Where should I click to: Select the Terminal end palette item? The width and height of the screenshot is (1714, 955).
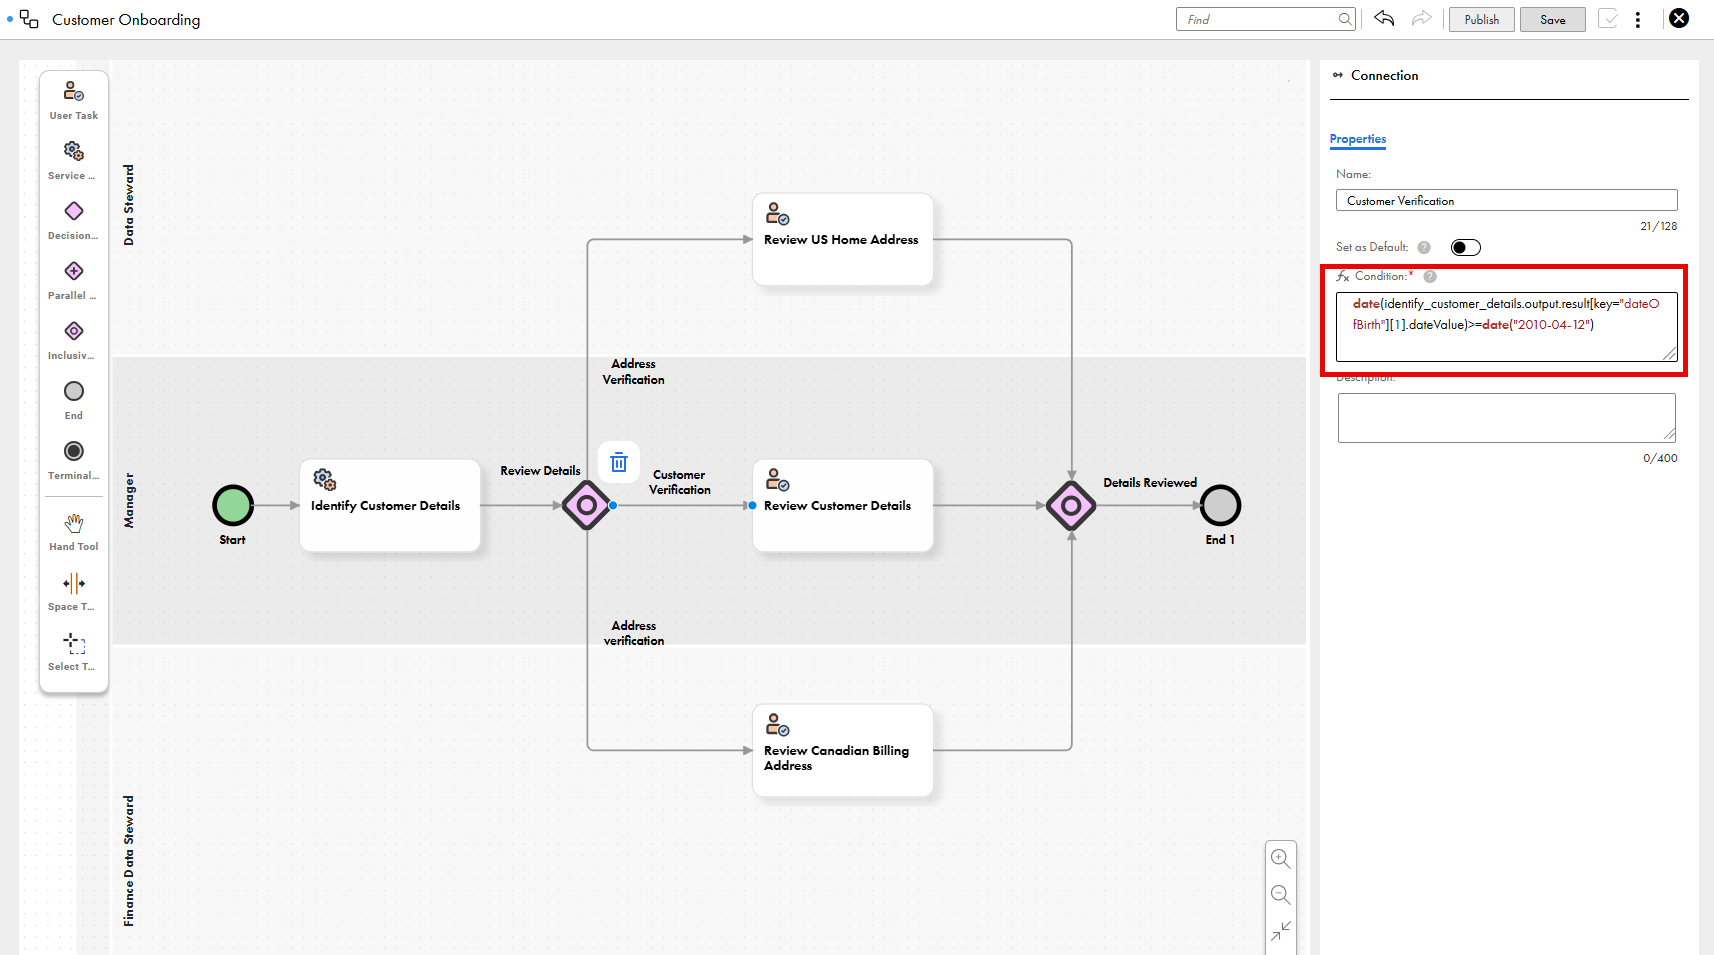coord(73,461)
